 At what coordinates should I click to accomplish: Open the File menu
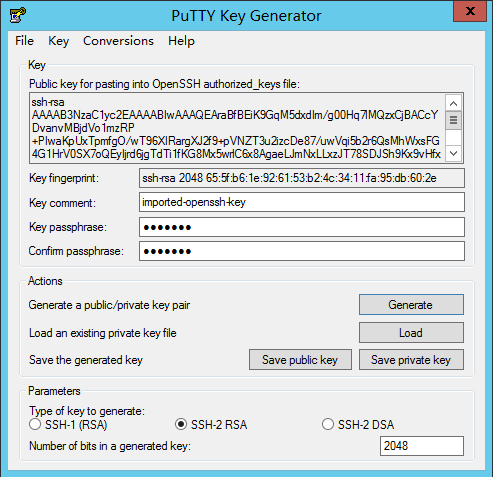tap(24, 41)
